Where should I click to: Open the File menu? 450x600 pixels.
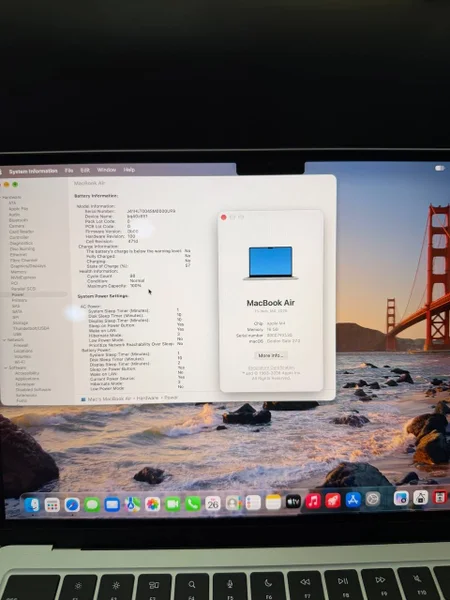[x=69, y=170]
